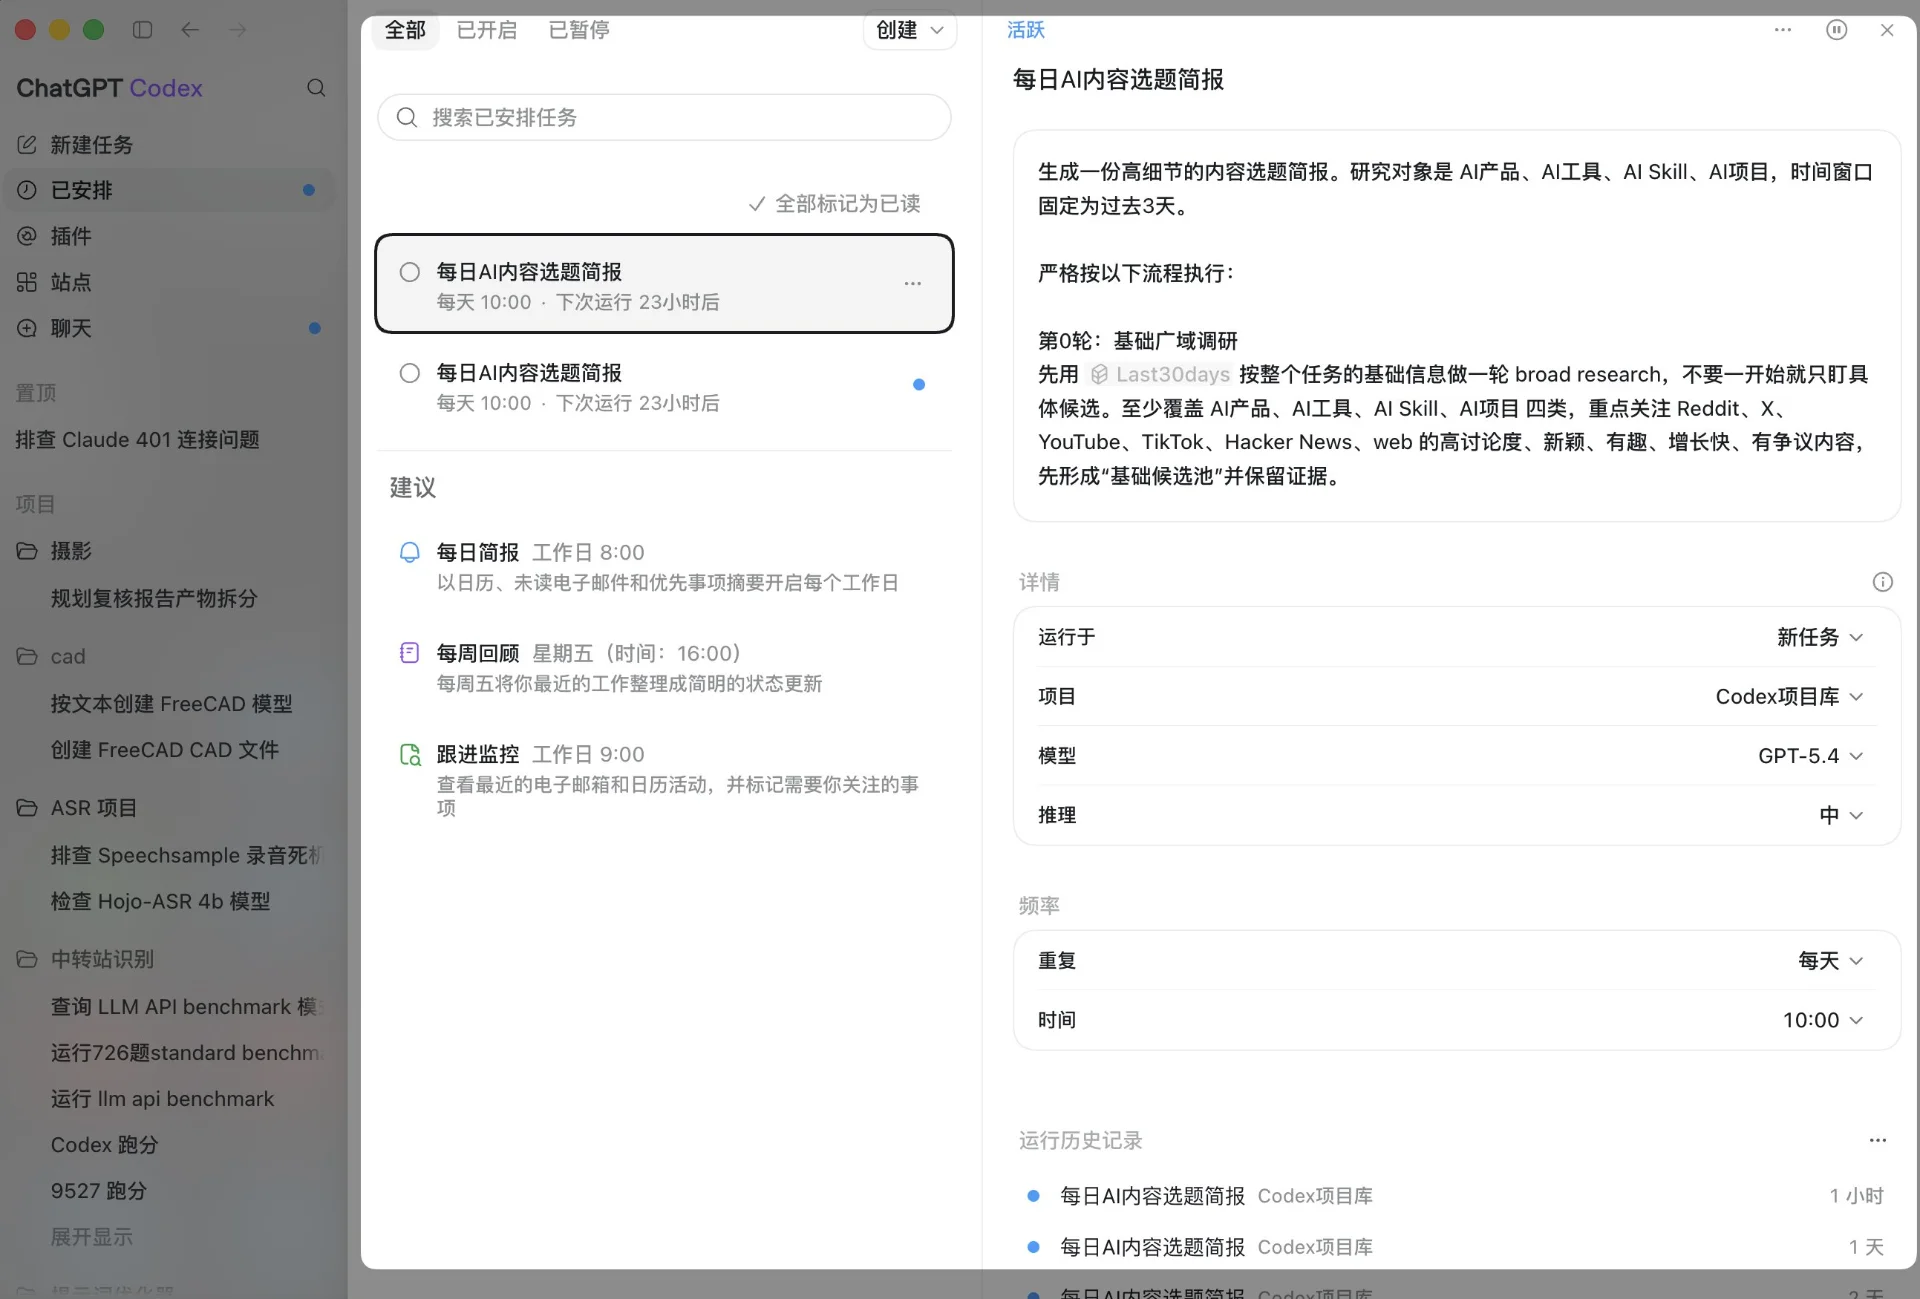Click the 聊天 icon in sidebar
The image size is (1920, 1299).
(27, 328)
